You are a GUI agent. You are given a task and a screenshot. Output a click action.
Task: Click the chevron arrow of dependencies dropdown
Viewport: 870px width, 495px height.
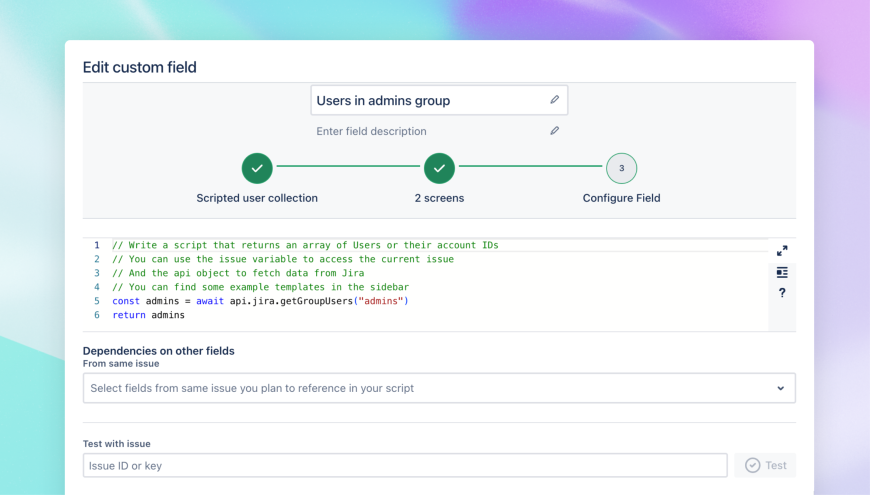(x=780, y=388)
